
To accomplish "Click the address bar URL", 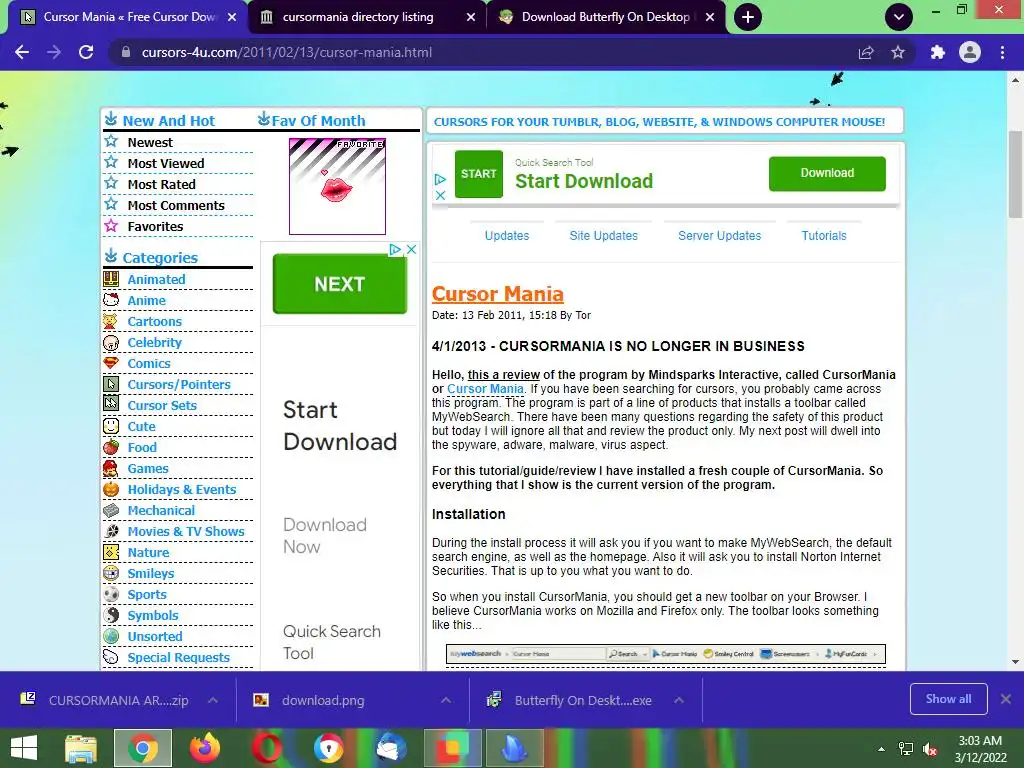I will pos(287,52).
